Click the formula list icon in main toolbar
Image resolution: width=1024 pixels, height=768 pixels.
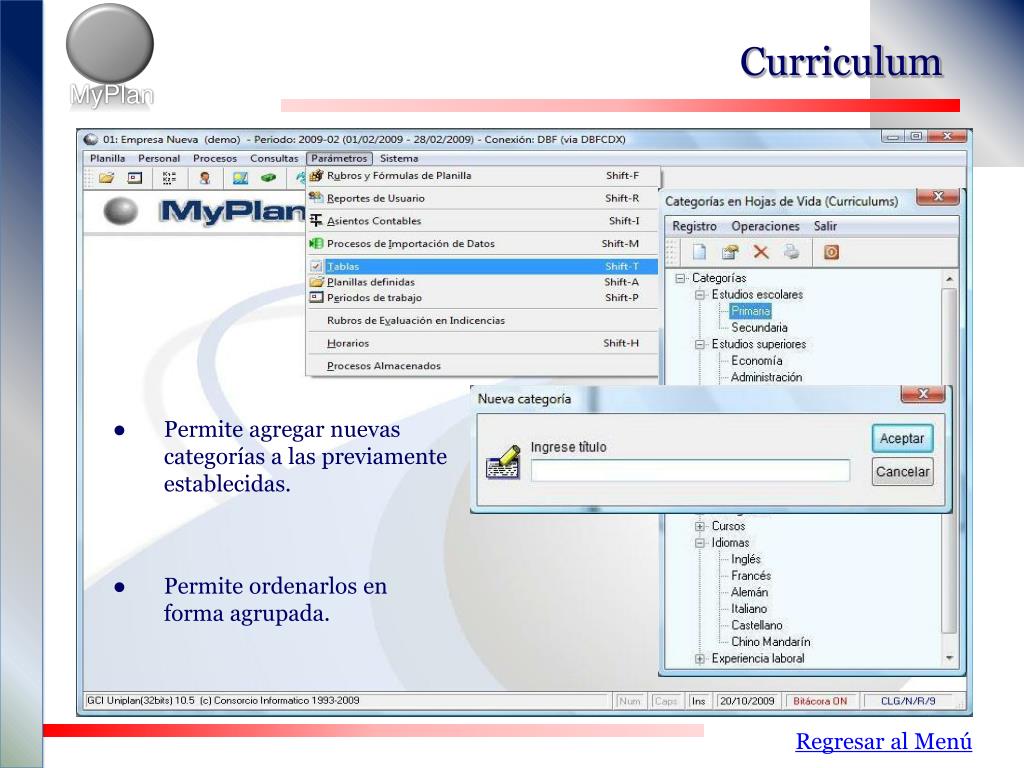point(169,178)
